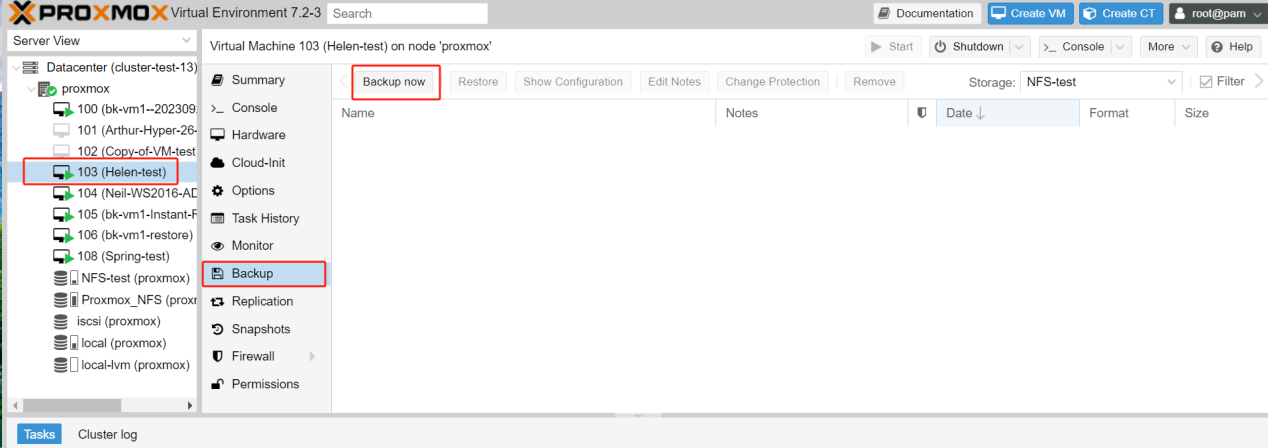This screenshot has height=448, width=1268.
Task: Open the Backup tab
Action: pyautogui.click(x=265, y=274)
